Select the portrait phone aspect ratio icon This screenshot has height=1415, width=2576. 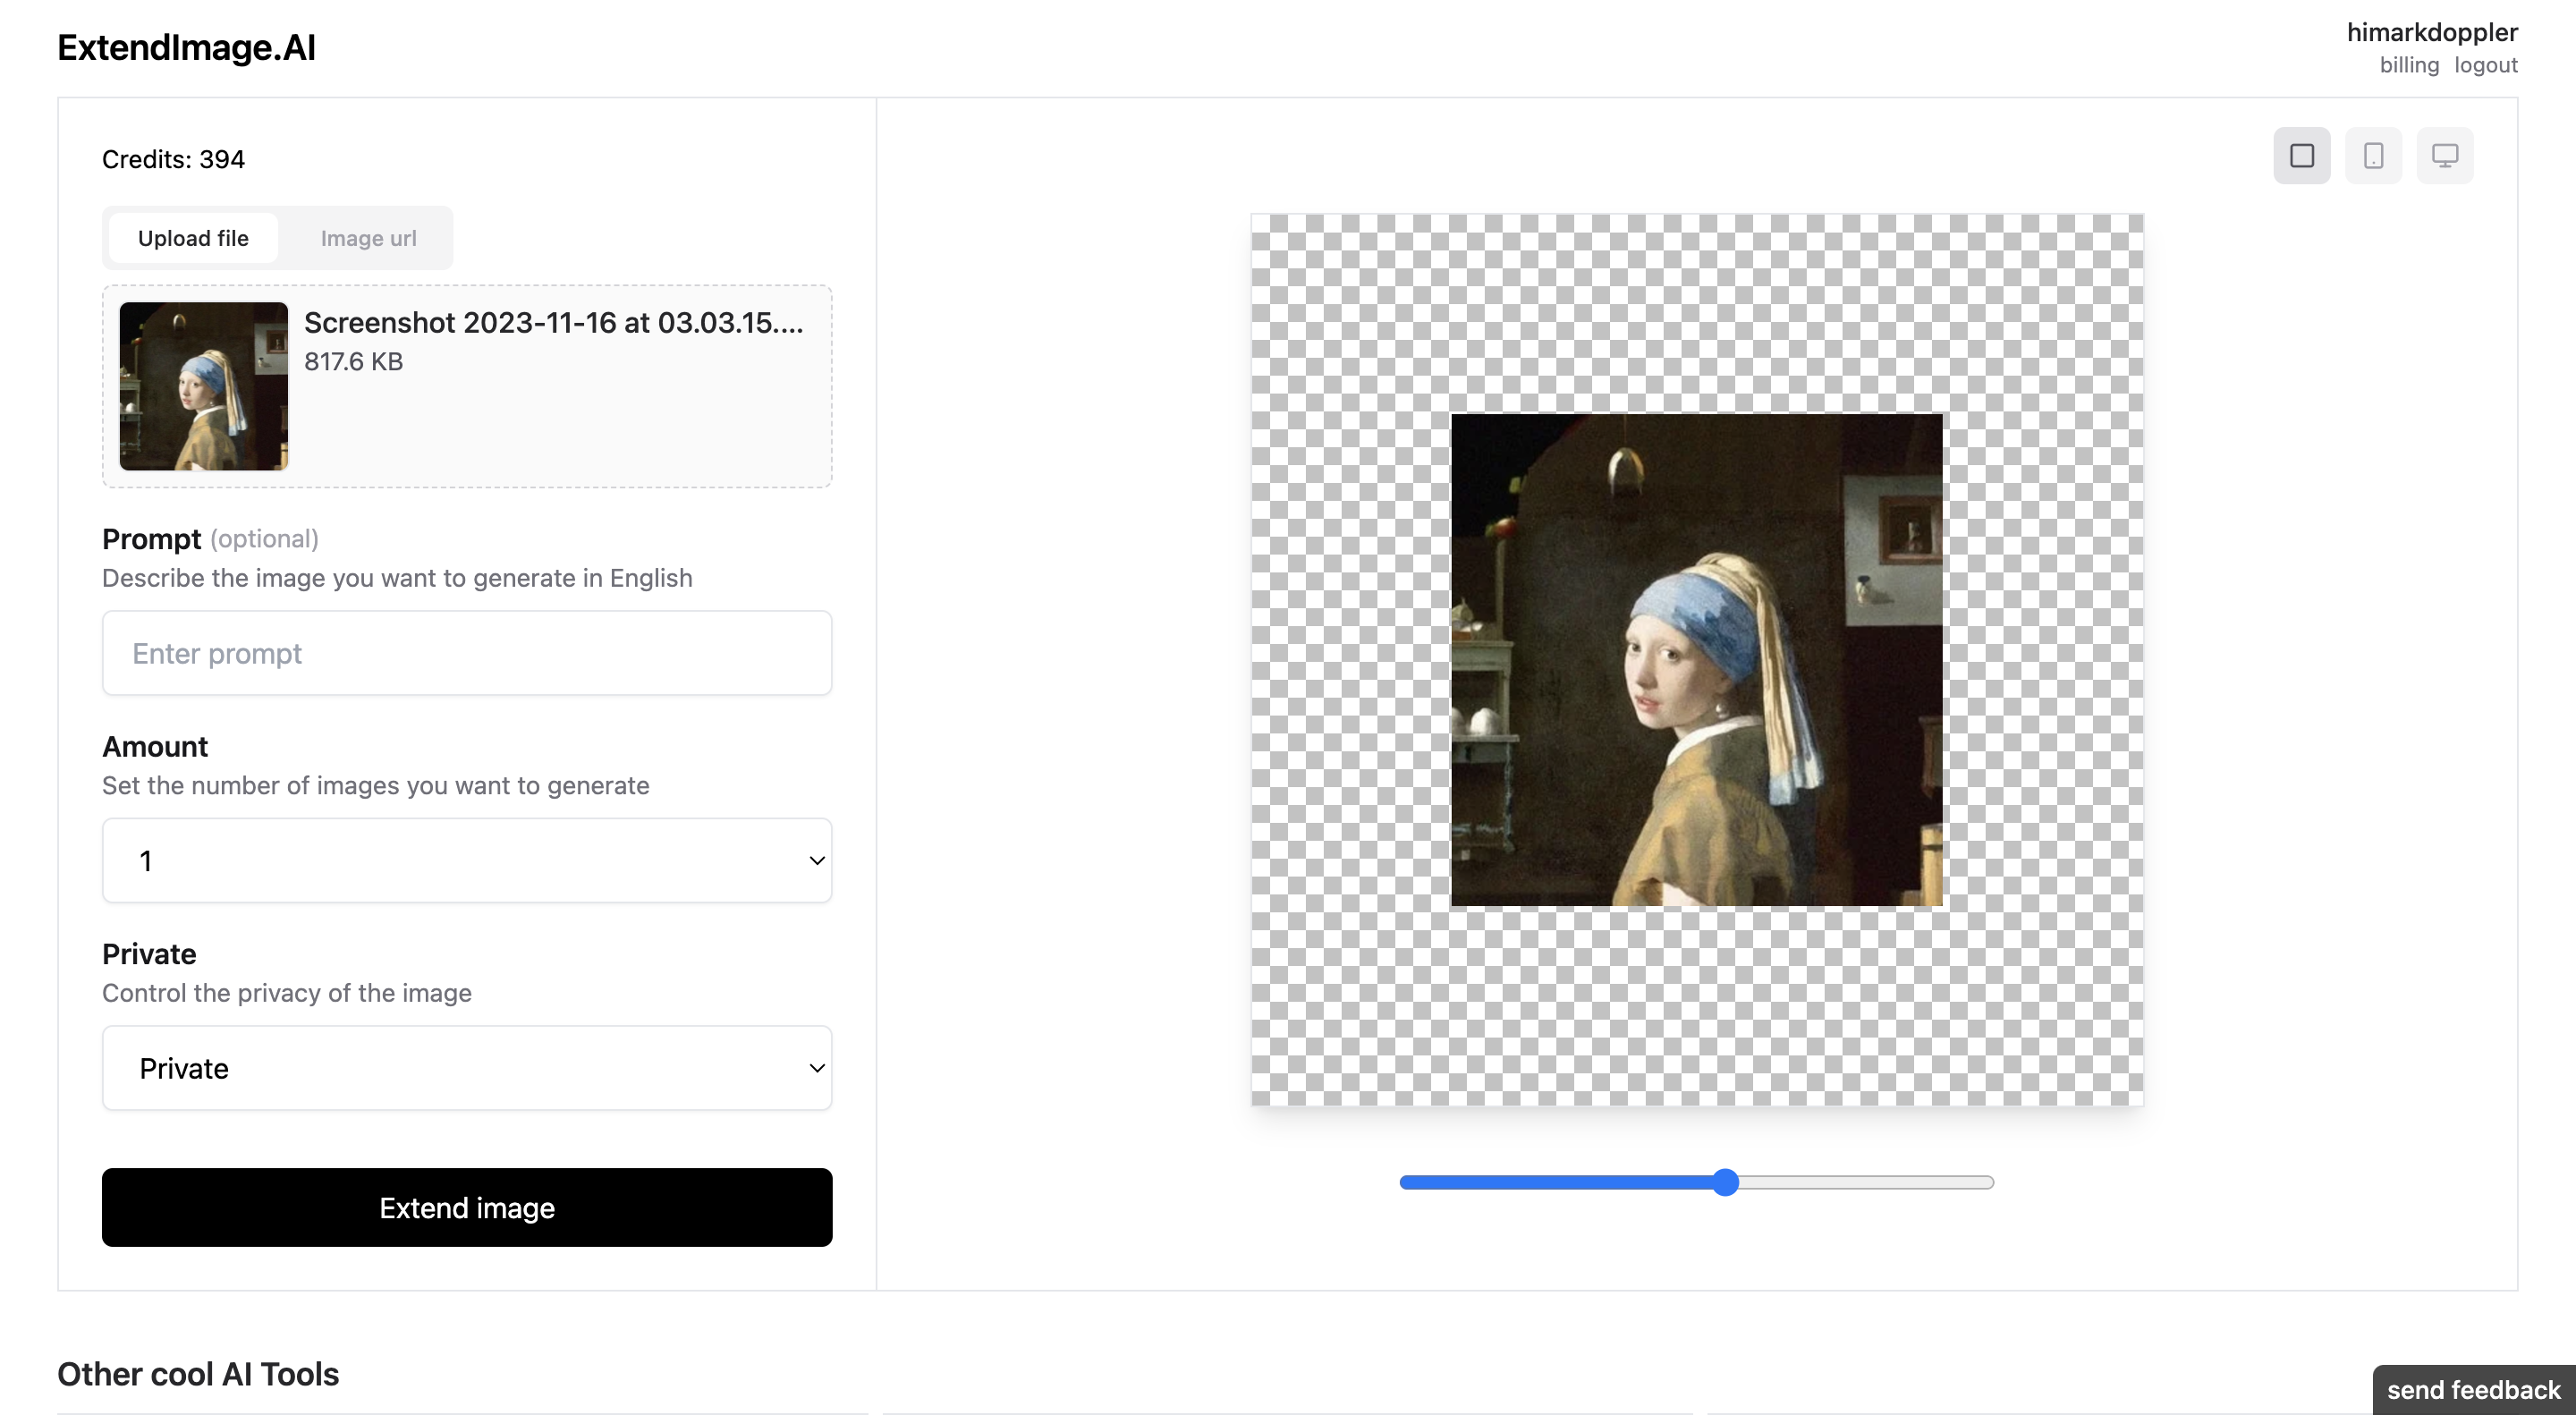(2373, 155)
